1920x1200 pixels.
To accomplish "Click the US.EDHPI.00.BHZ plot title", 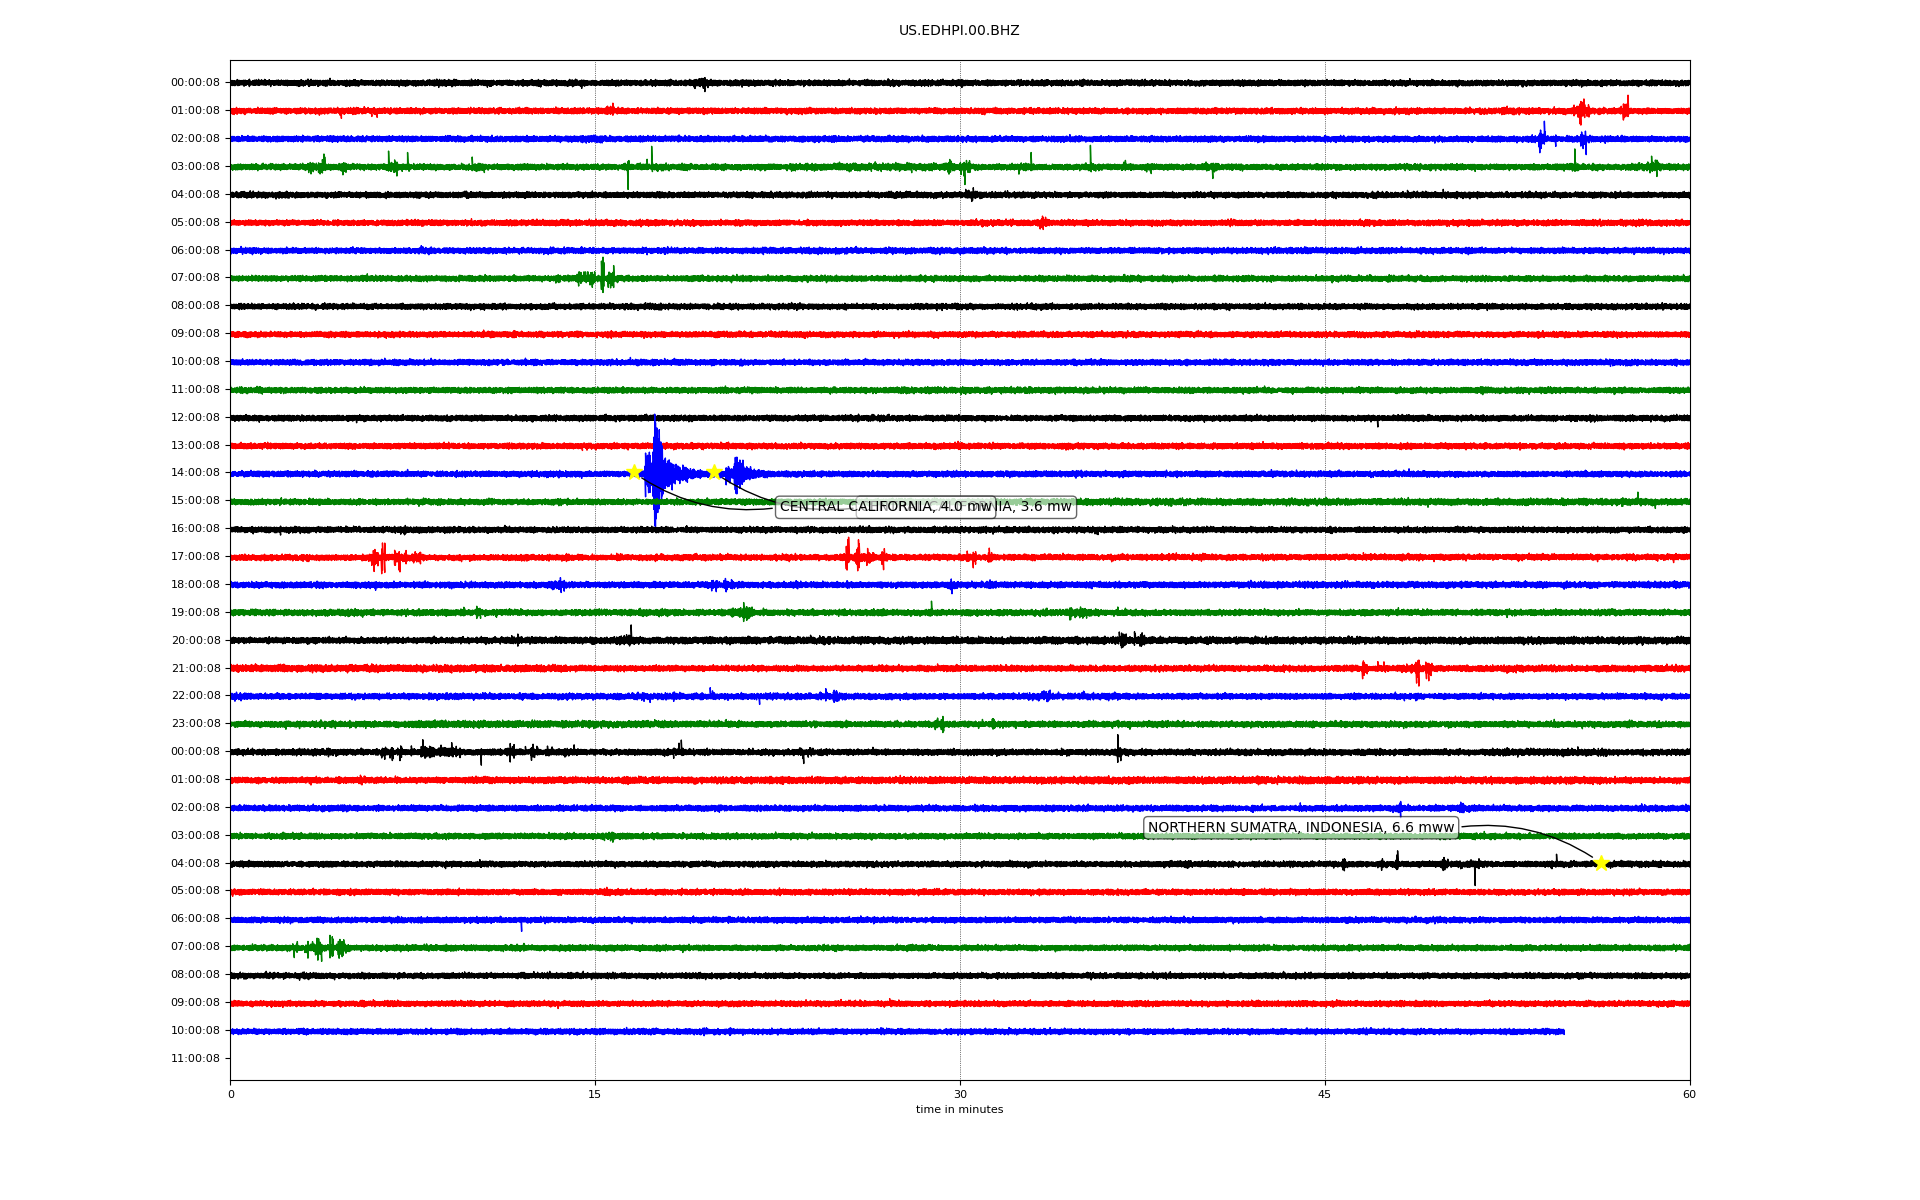I will [959, 31].
